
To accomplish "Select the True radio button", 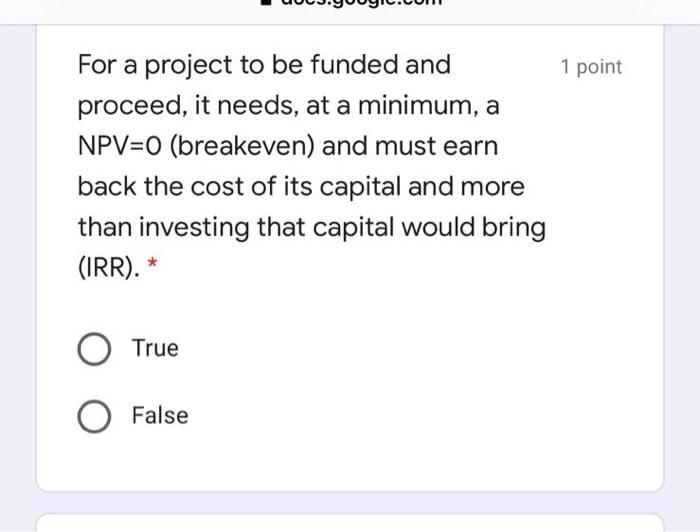I will [94, 349].
